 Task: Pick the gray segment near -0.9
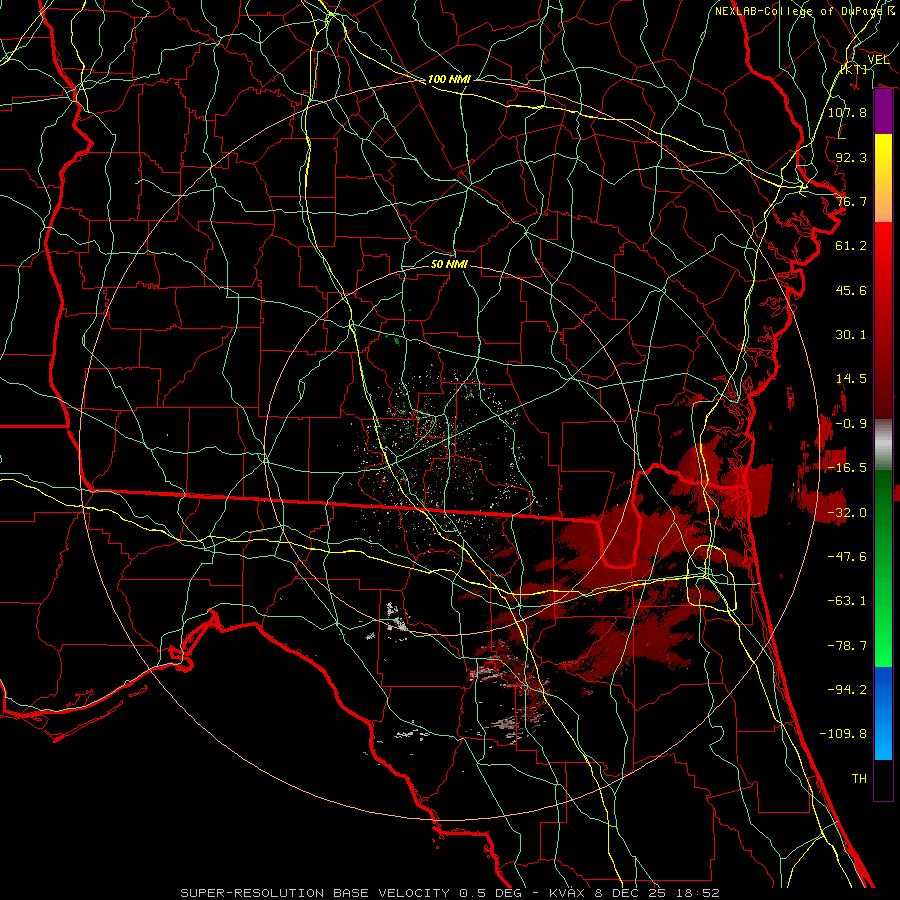coord(883,445)
